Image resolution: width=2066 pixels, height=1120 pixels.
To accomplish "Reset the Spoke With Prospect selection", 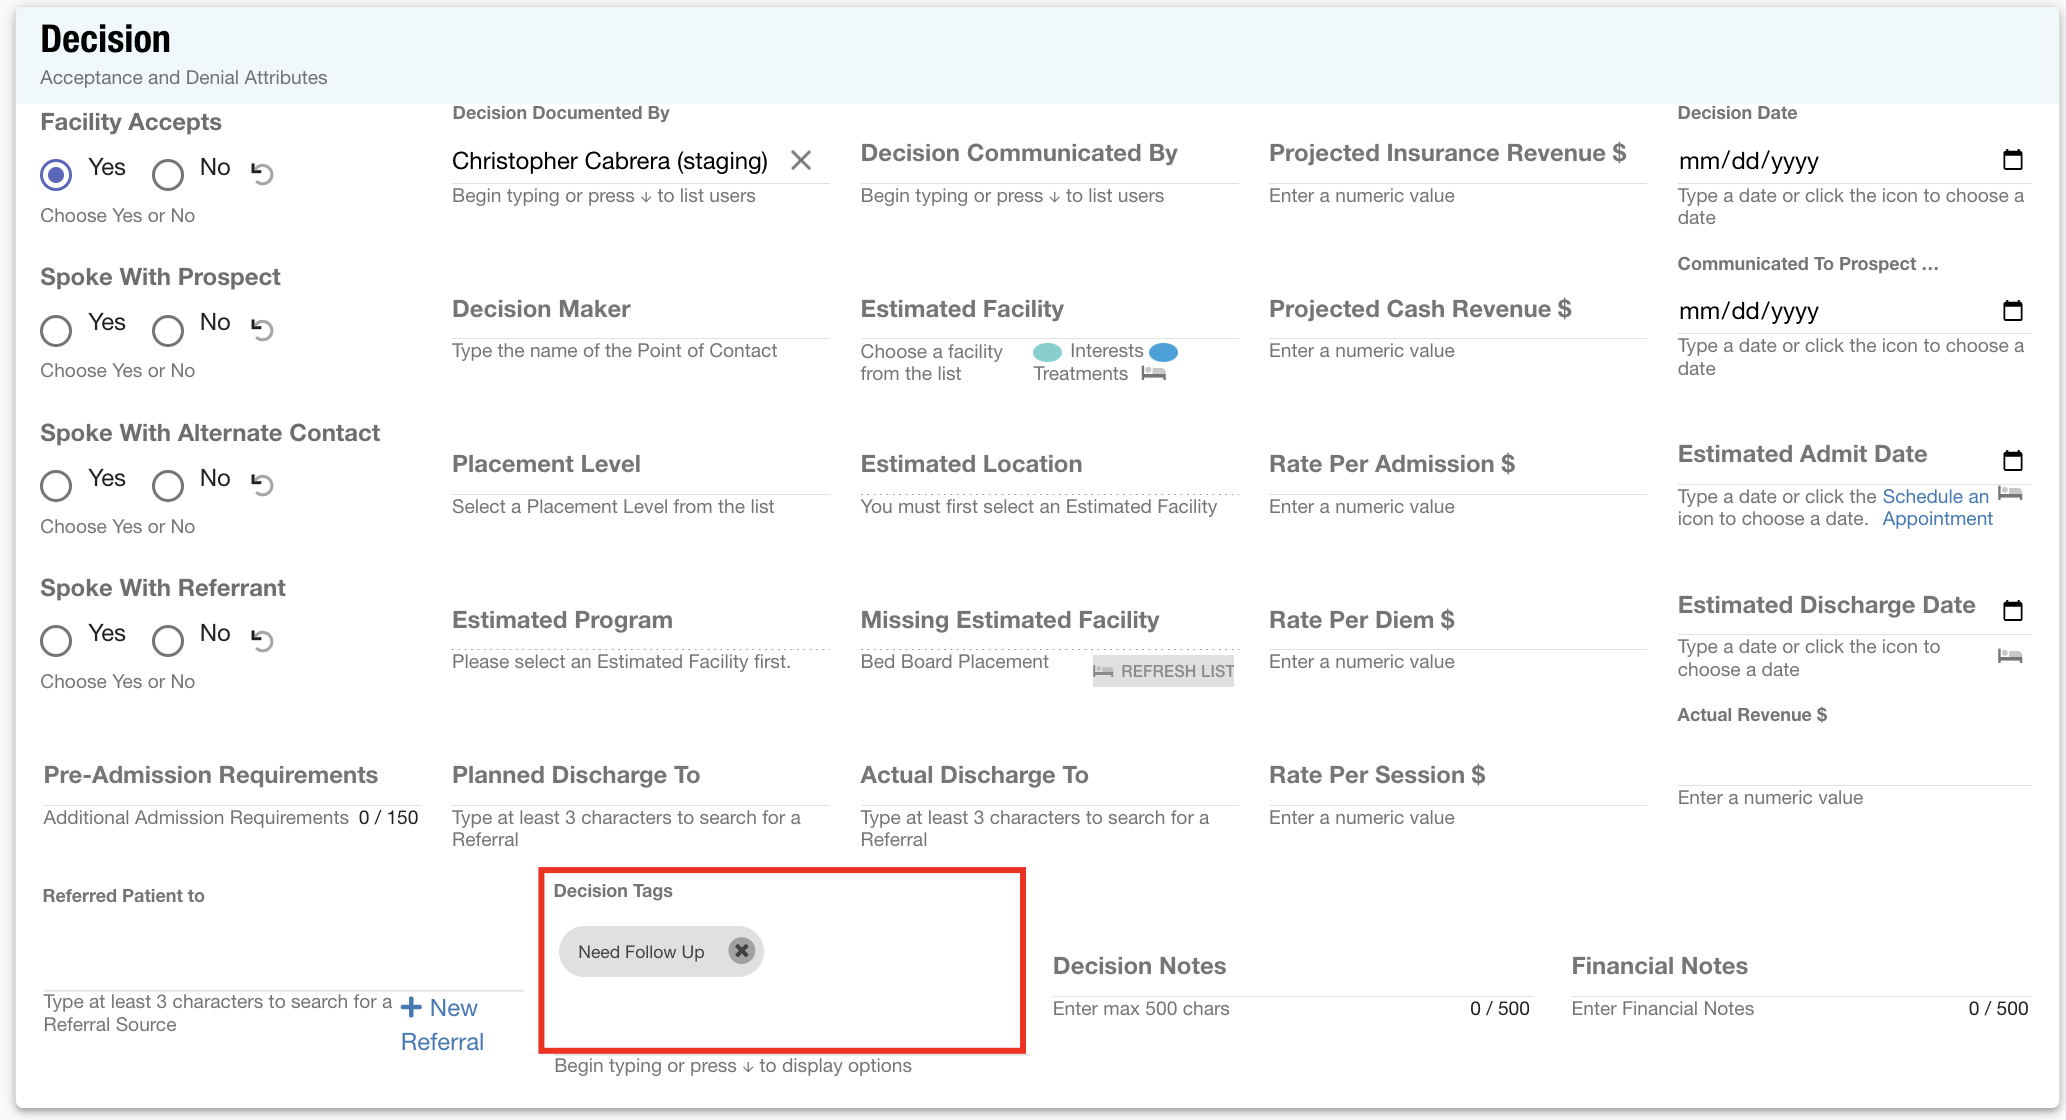I will tap(262, 329).
